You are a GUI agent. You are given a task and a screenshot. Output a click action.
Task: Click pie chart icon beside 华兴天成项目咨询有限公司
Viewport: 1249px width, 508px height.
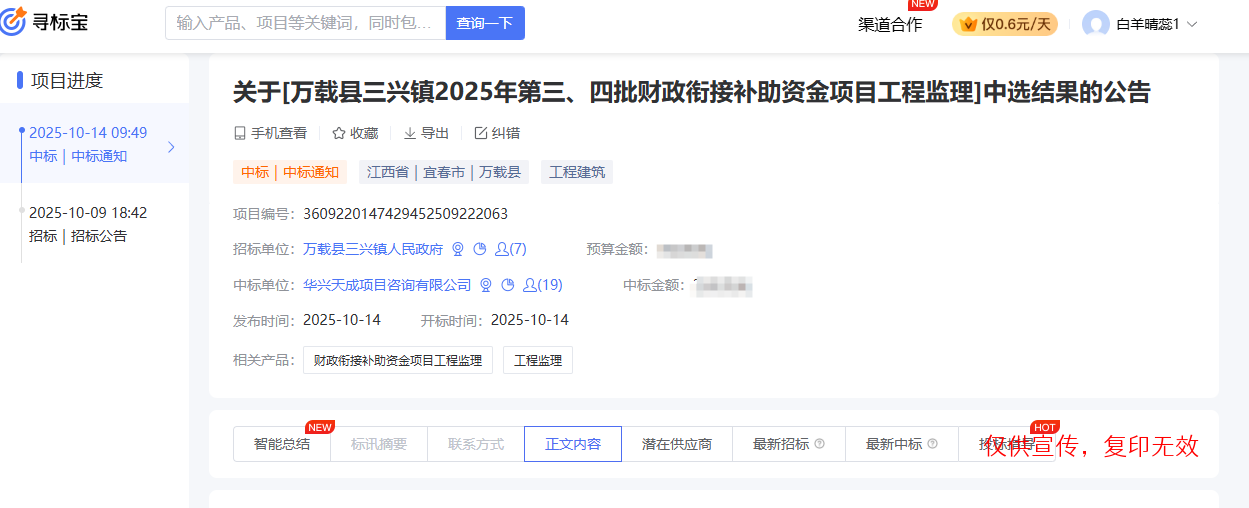(x=508, y=285)
